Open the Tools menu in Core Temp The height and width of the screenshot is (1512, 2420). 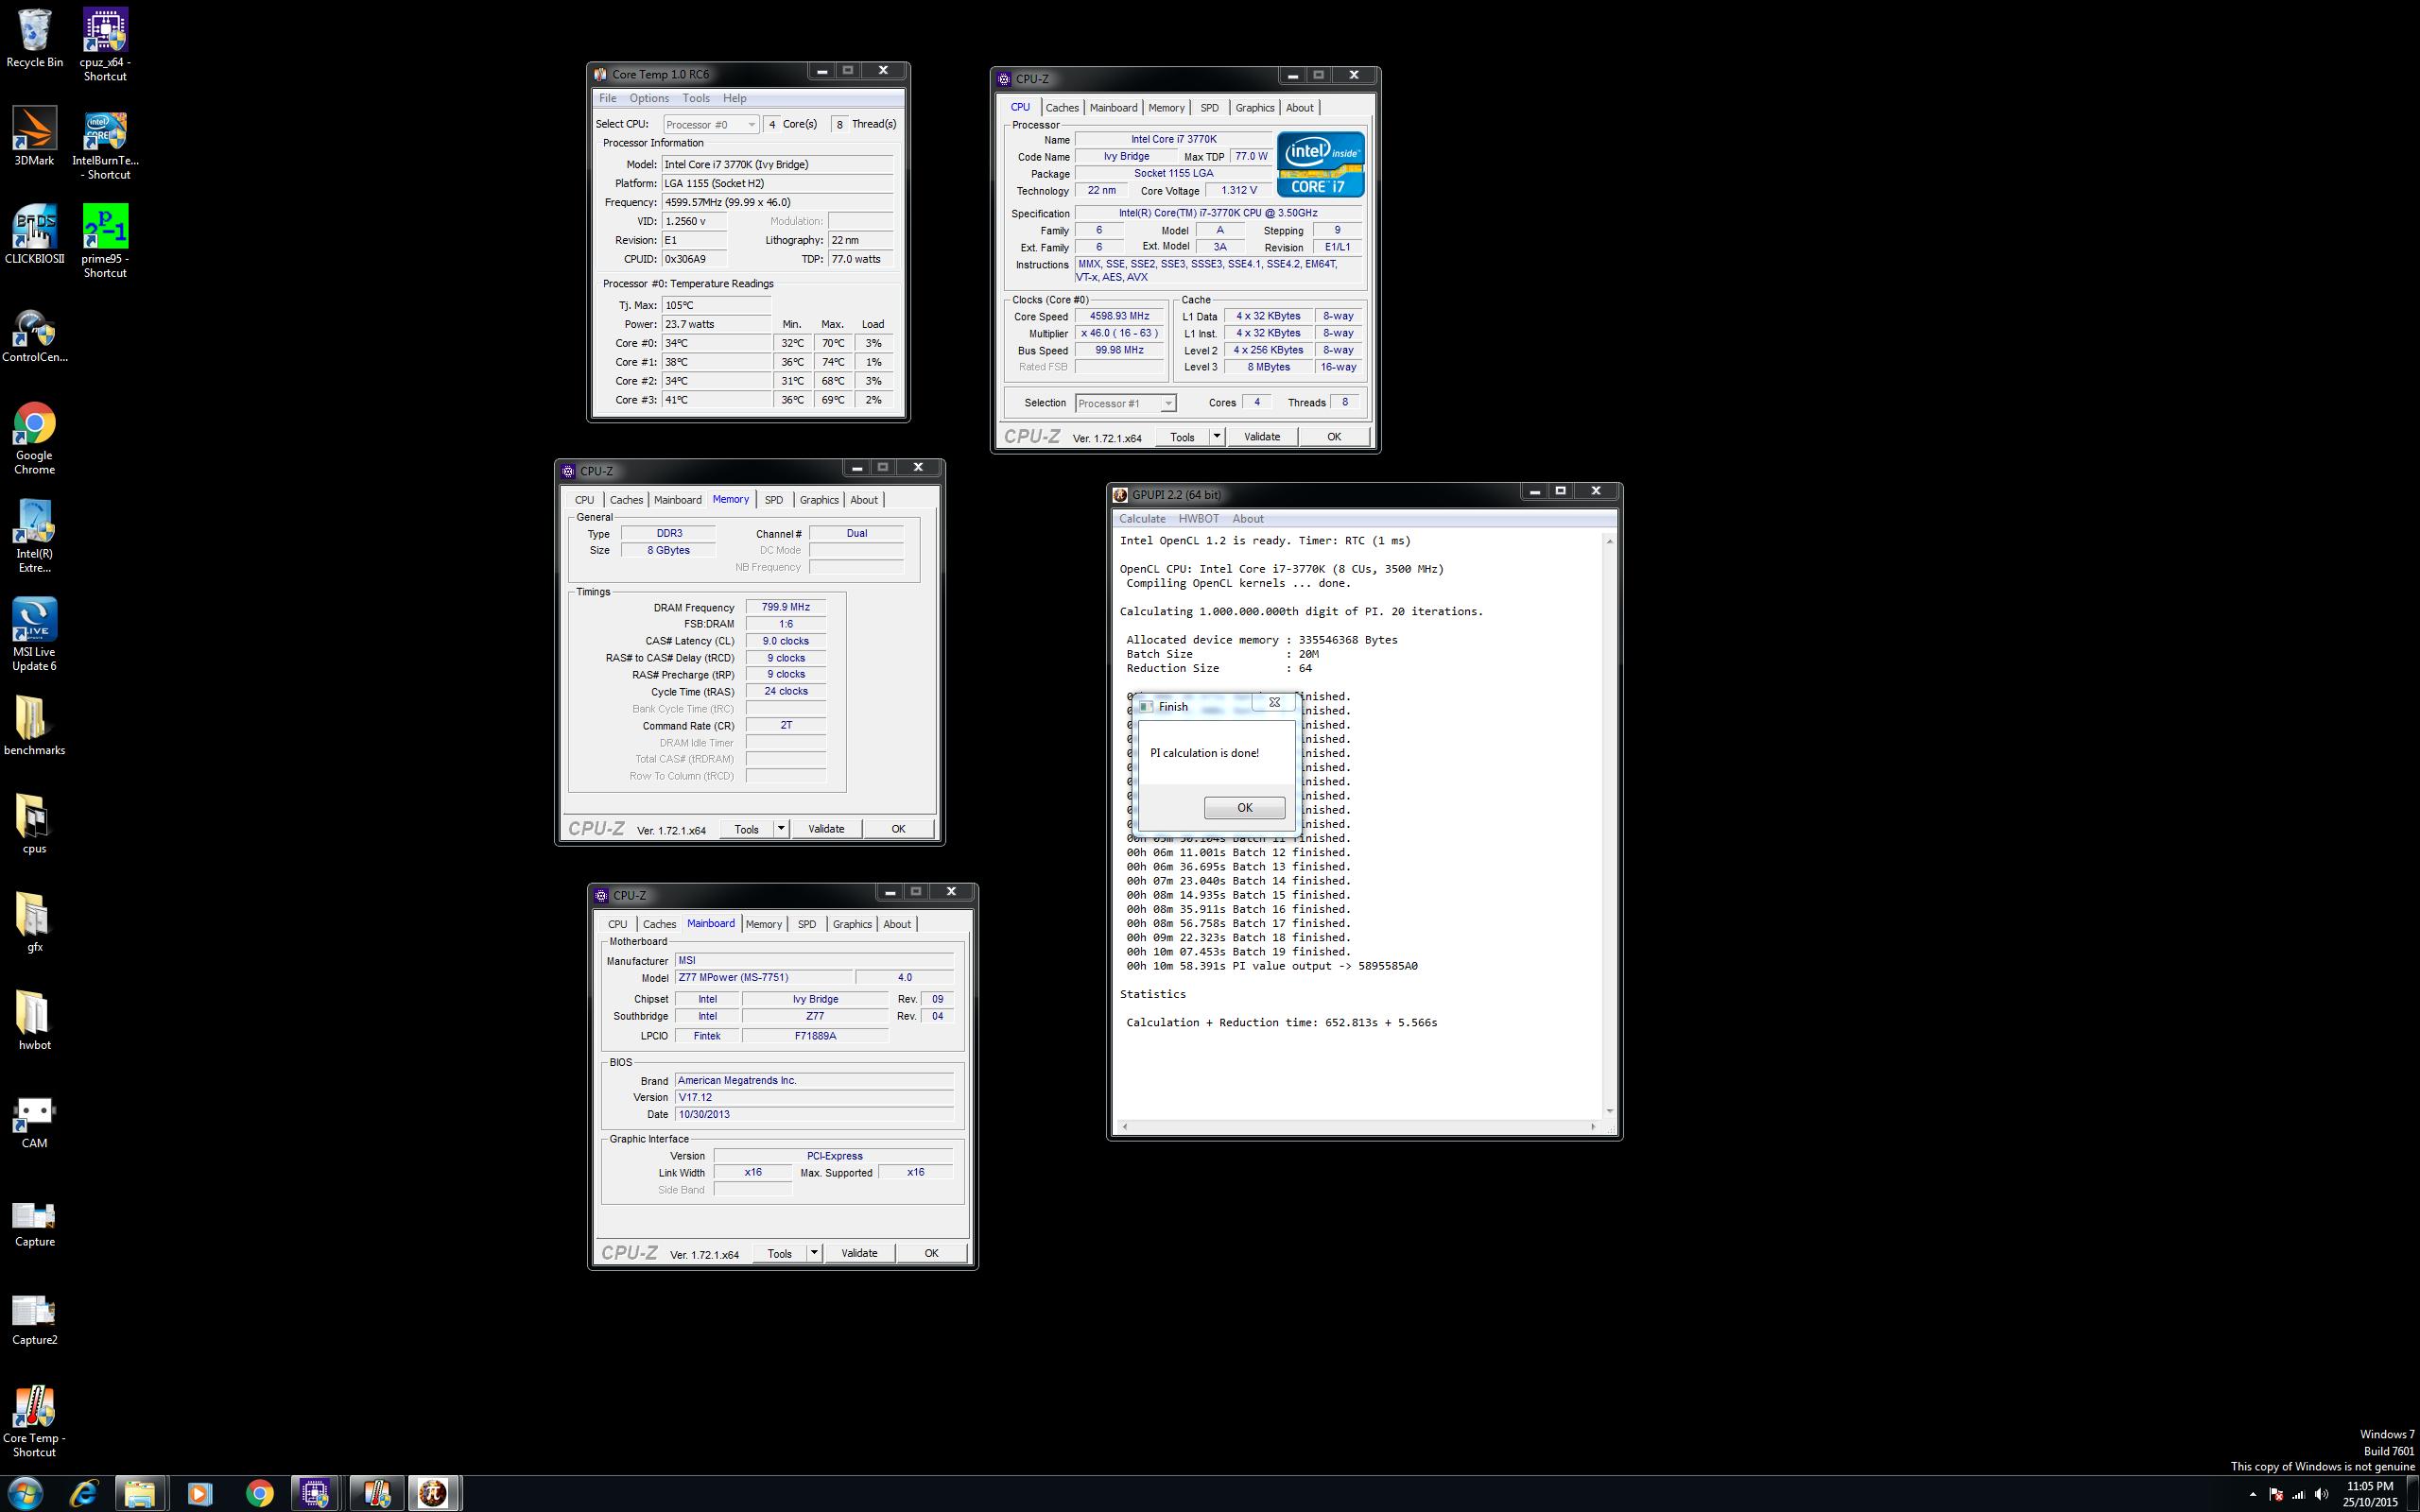696,98
